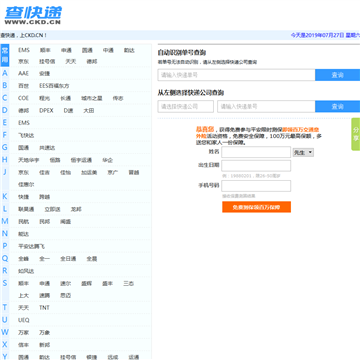Click into the 出生日期 birth date field
This screenshot has width=360, height=360.
(256, 166)
